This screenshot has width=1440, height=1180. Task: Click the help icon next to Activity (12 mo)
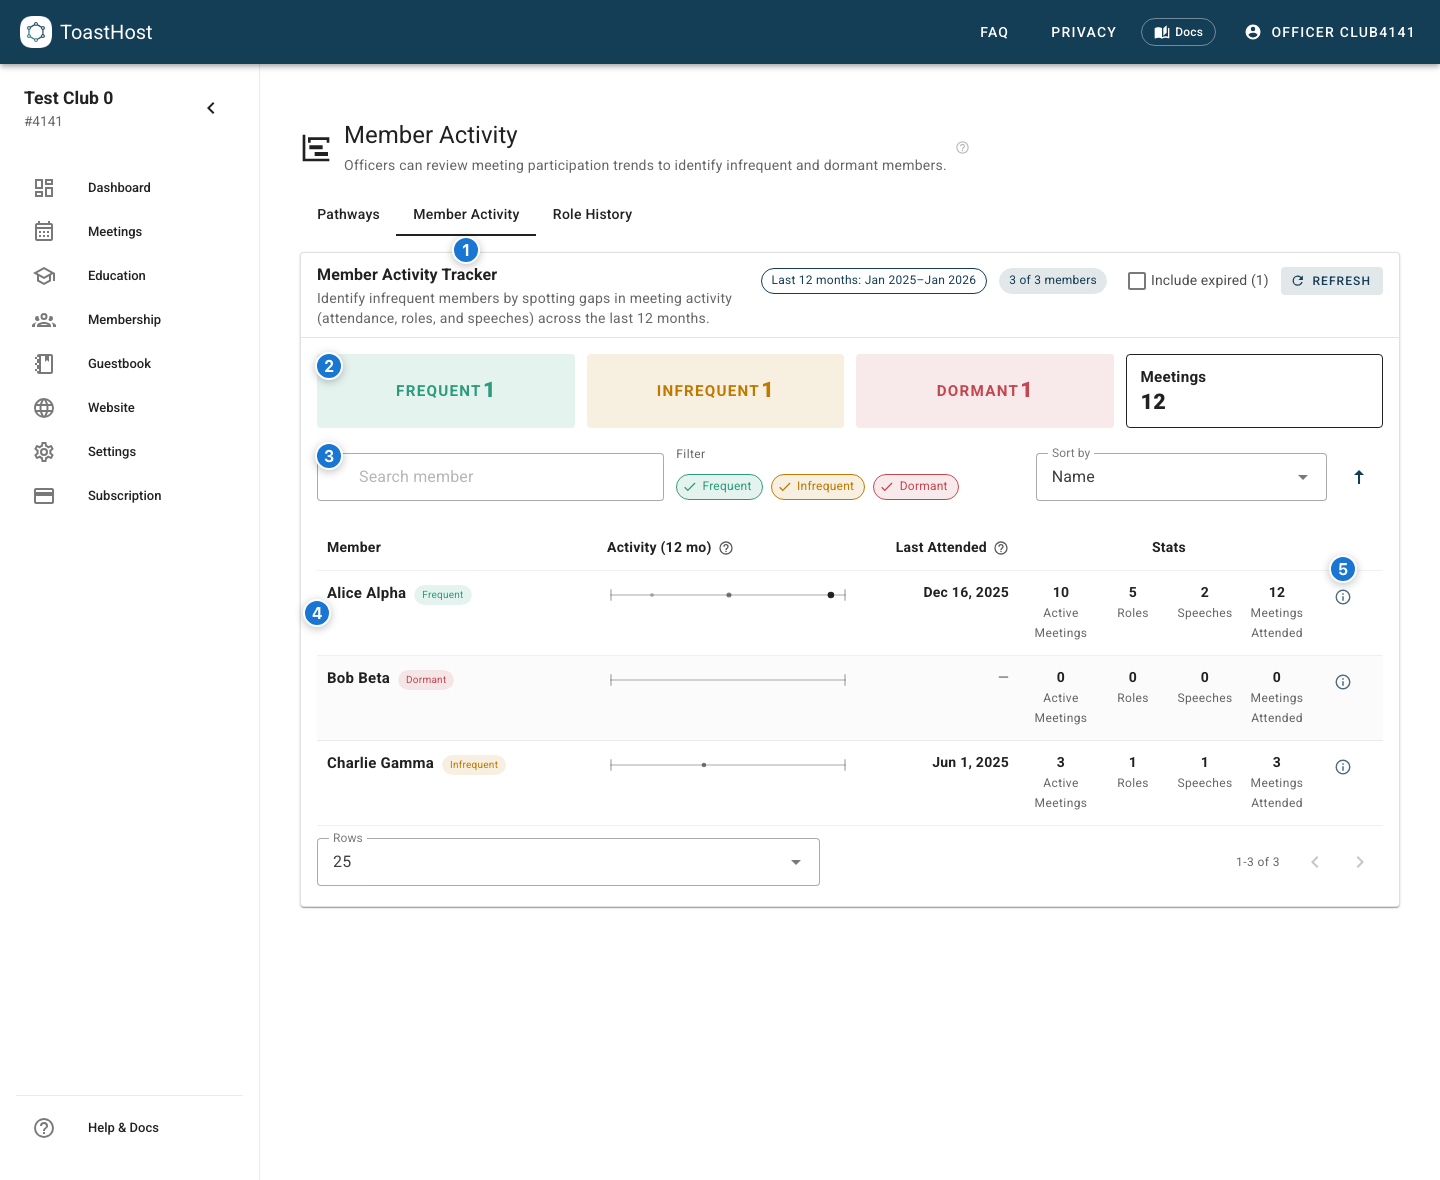point(727,548)
